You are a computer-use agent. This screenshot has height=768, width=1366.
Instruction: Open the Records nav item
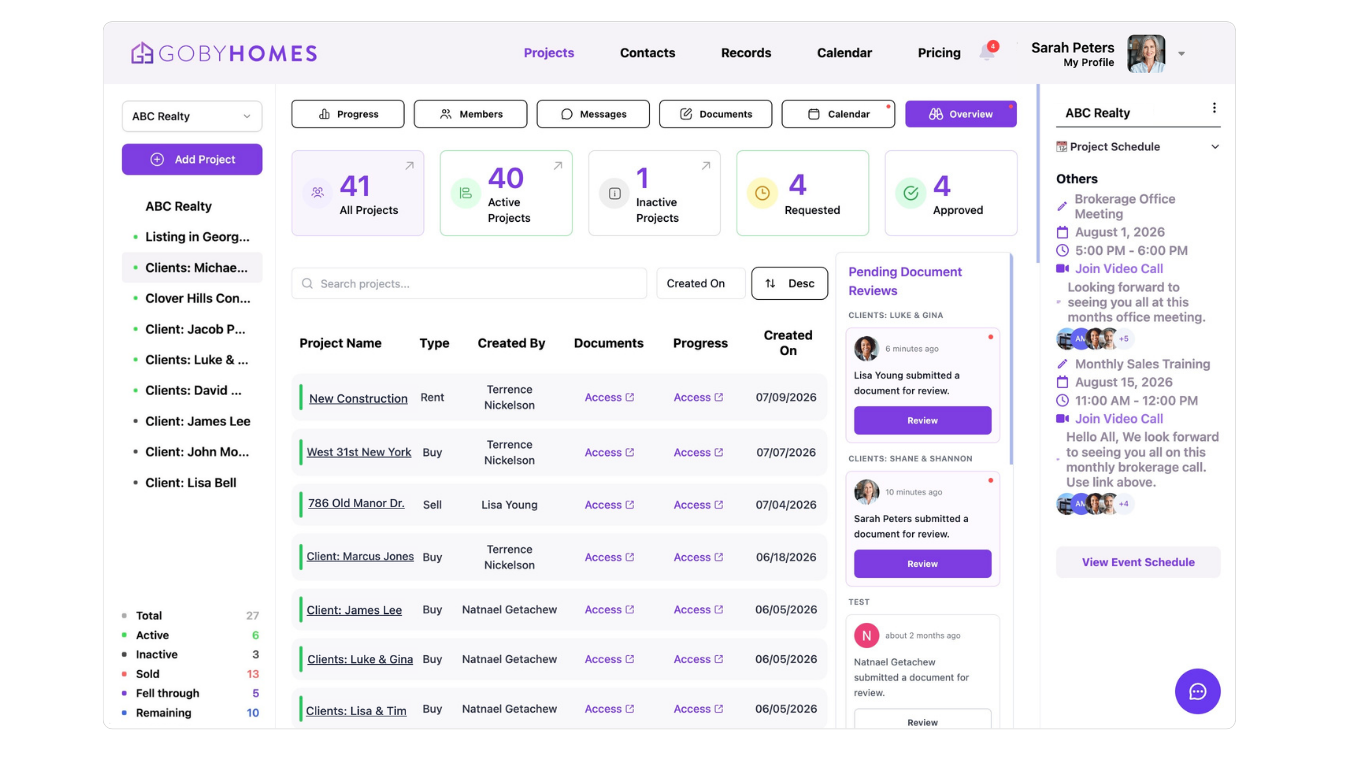pyautogui.click(x=746, y=53)
